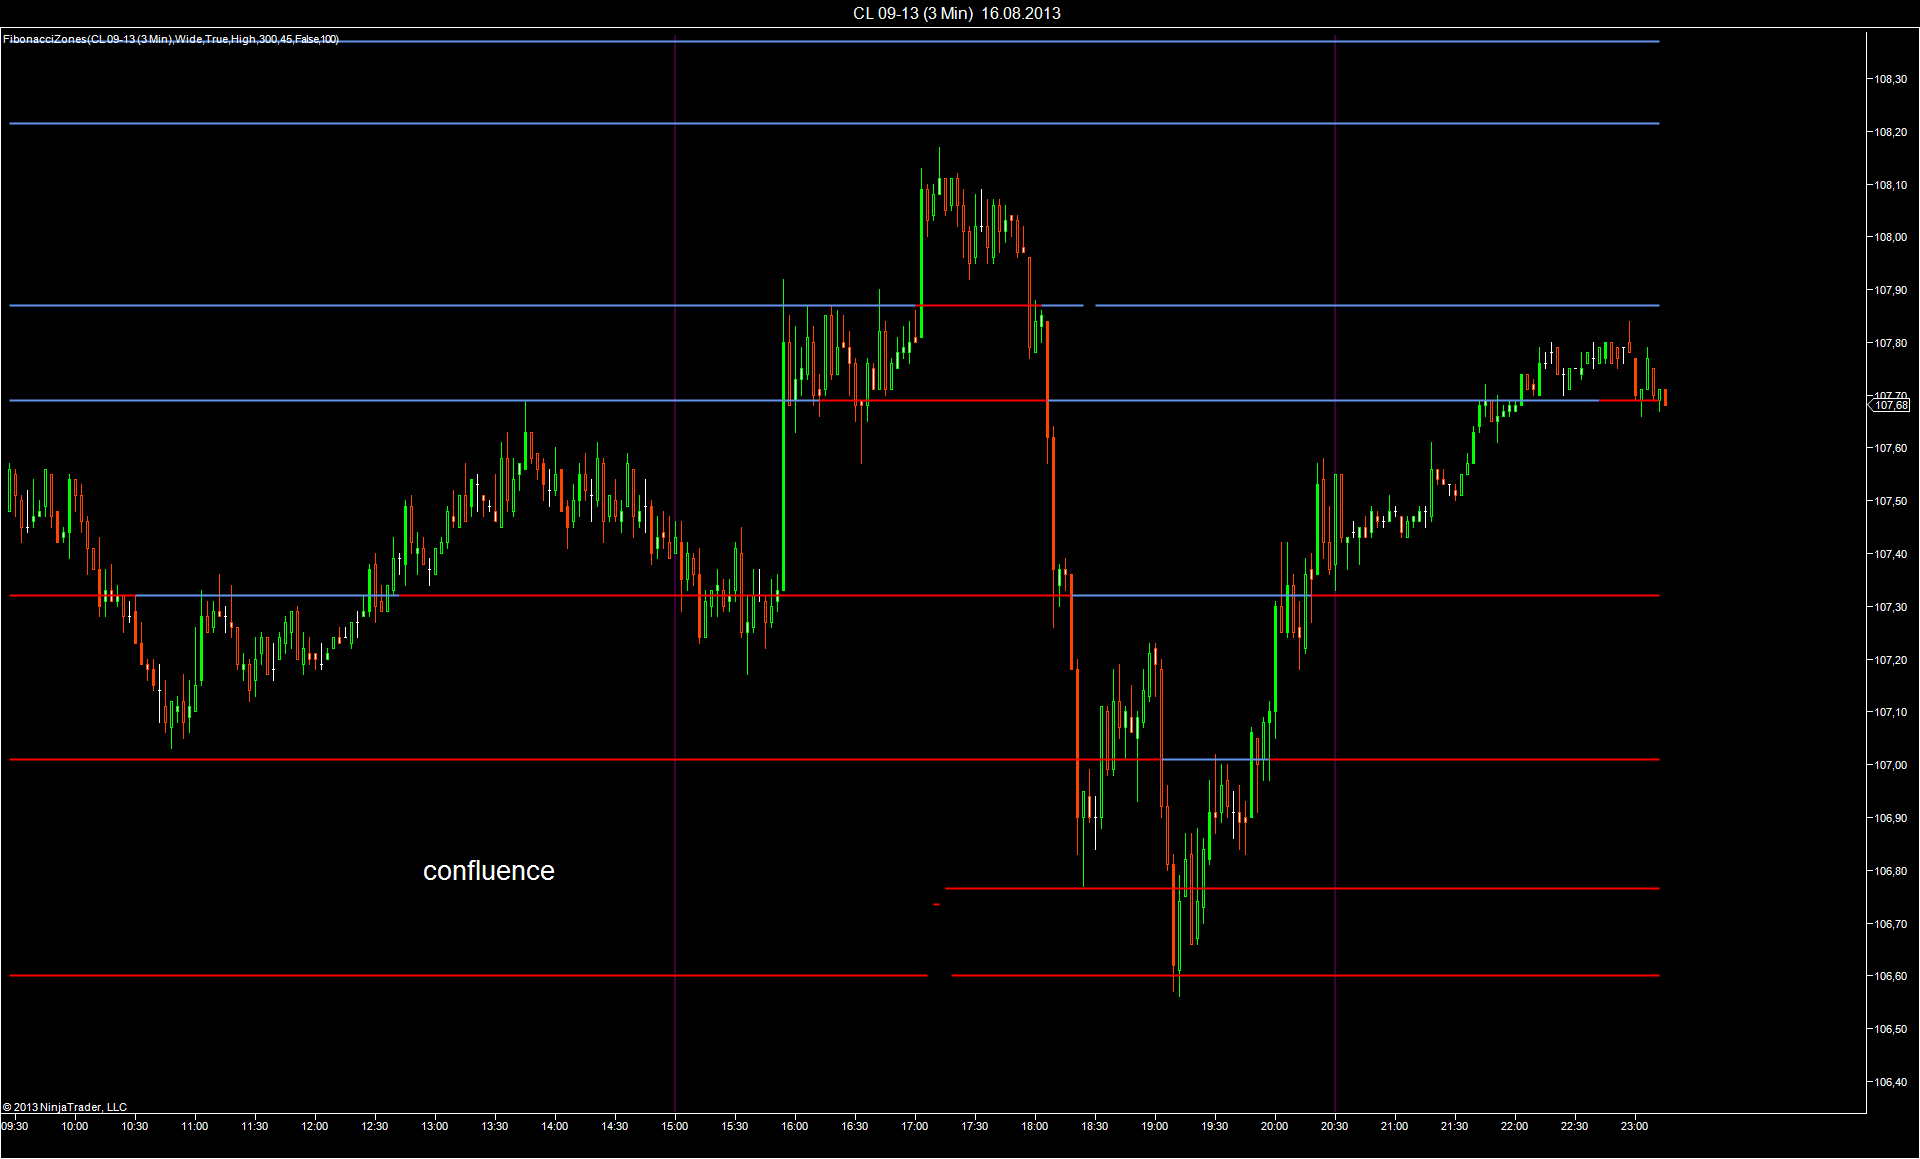This screenshot has width=1920, height=1159.
Task: Click the NinjaTrader copyright text
Action: (65, 1107)
